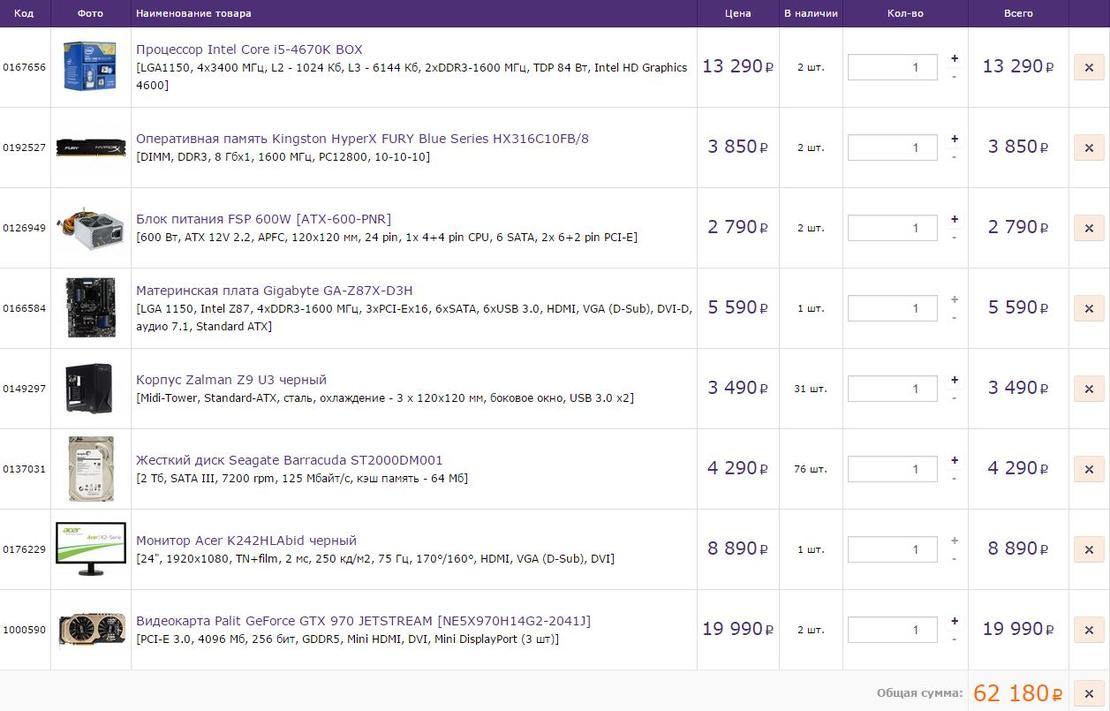Open Корпус Zalman Z9 U3 черный link
This screenshot has width=1110, height=711.
231,380
